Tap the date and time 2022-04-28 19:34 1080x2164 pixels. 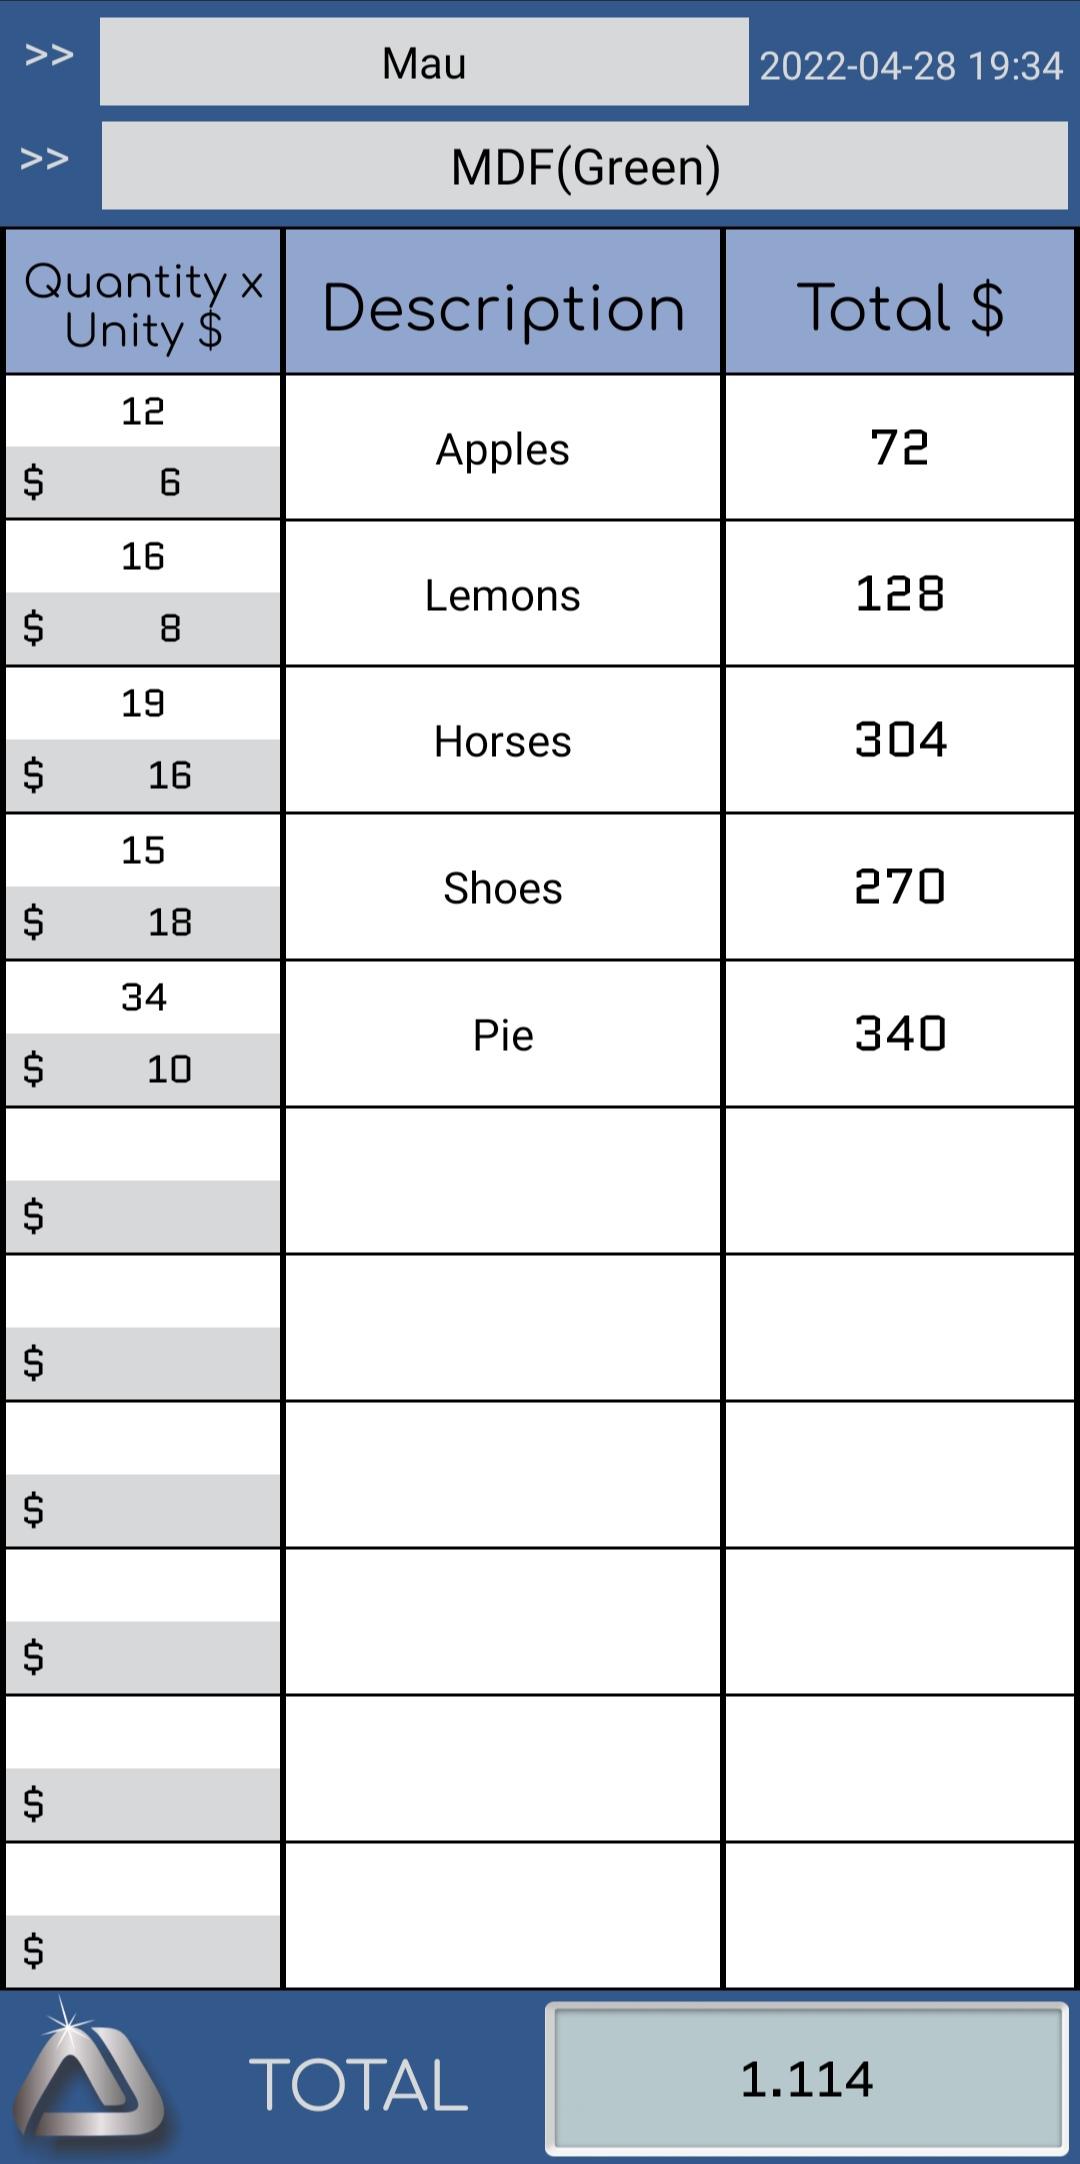[910, 66]
